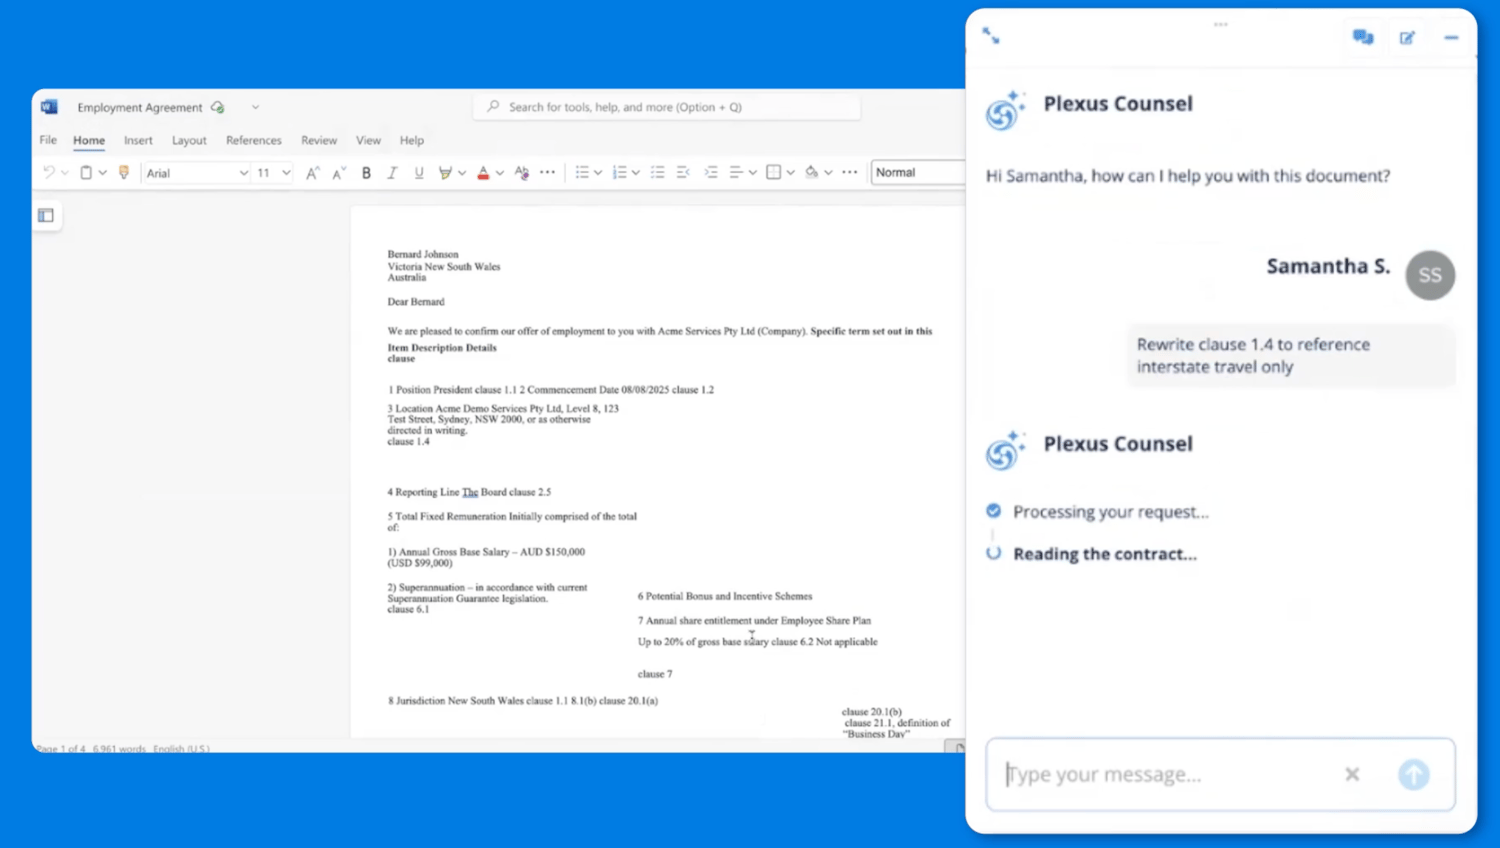Click the Employment Agreement document title

pos(139,107)
